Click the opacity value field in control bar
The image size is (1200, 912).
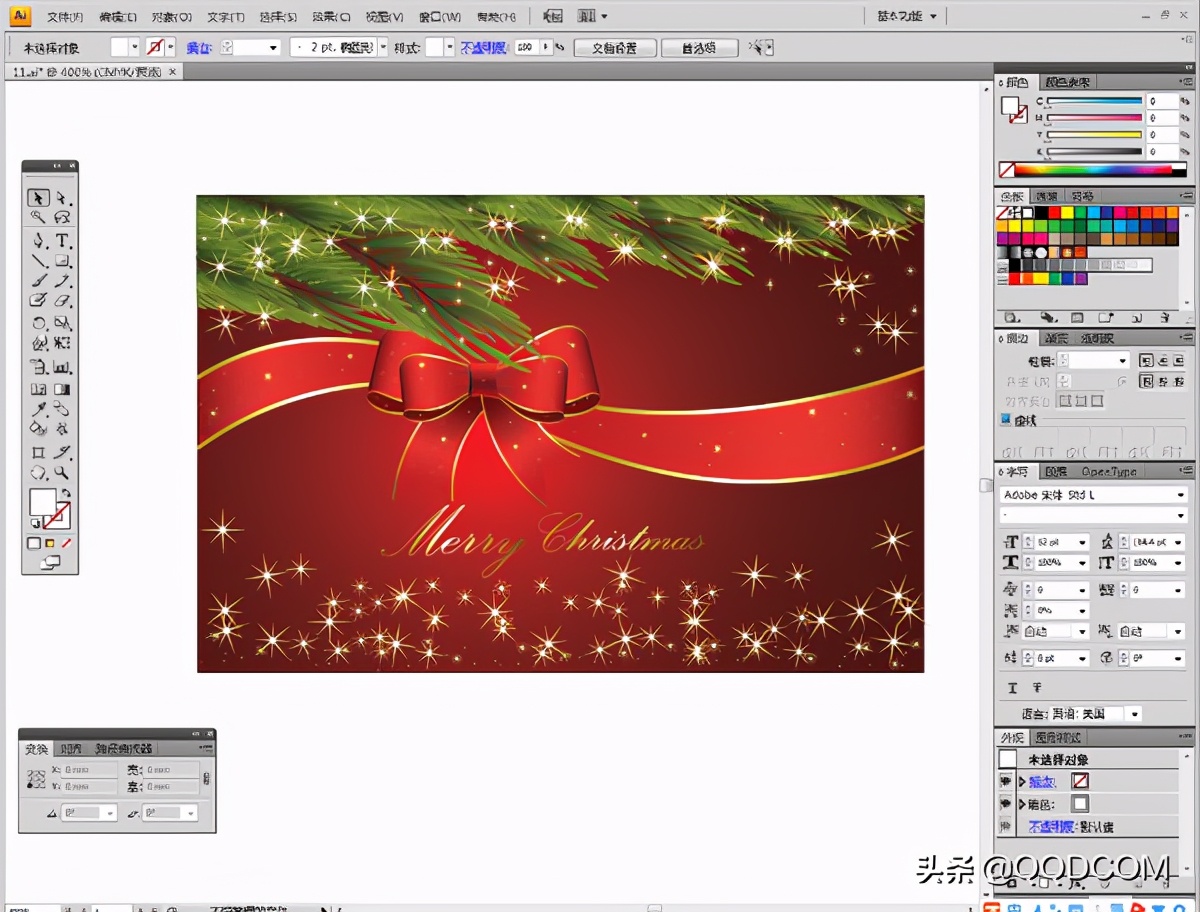(x=527, y=47)
